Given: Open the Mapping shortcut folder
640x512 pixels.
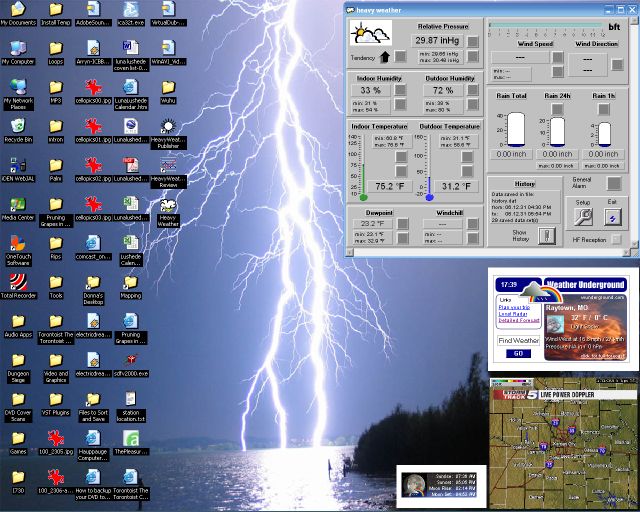Looking at the screenshot, I should pos(131,287).
